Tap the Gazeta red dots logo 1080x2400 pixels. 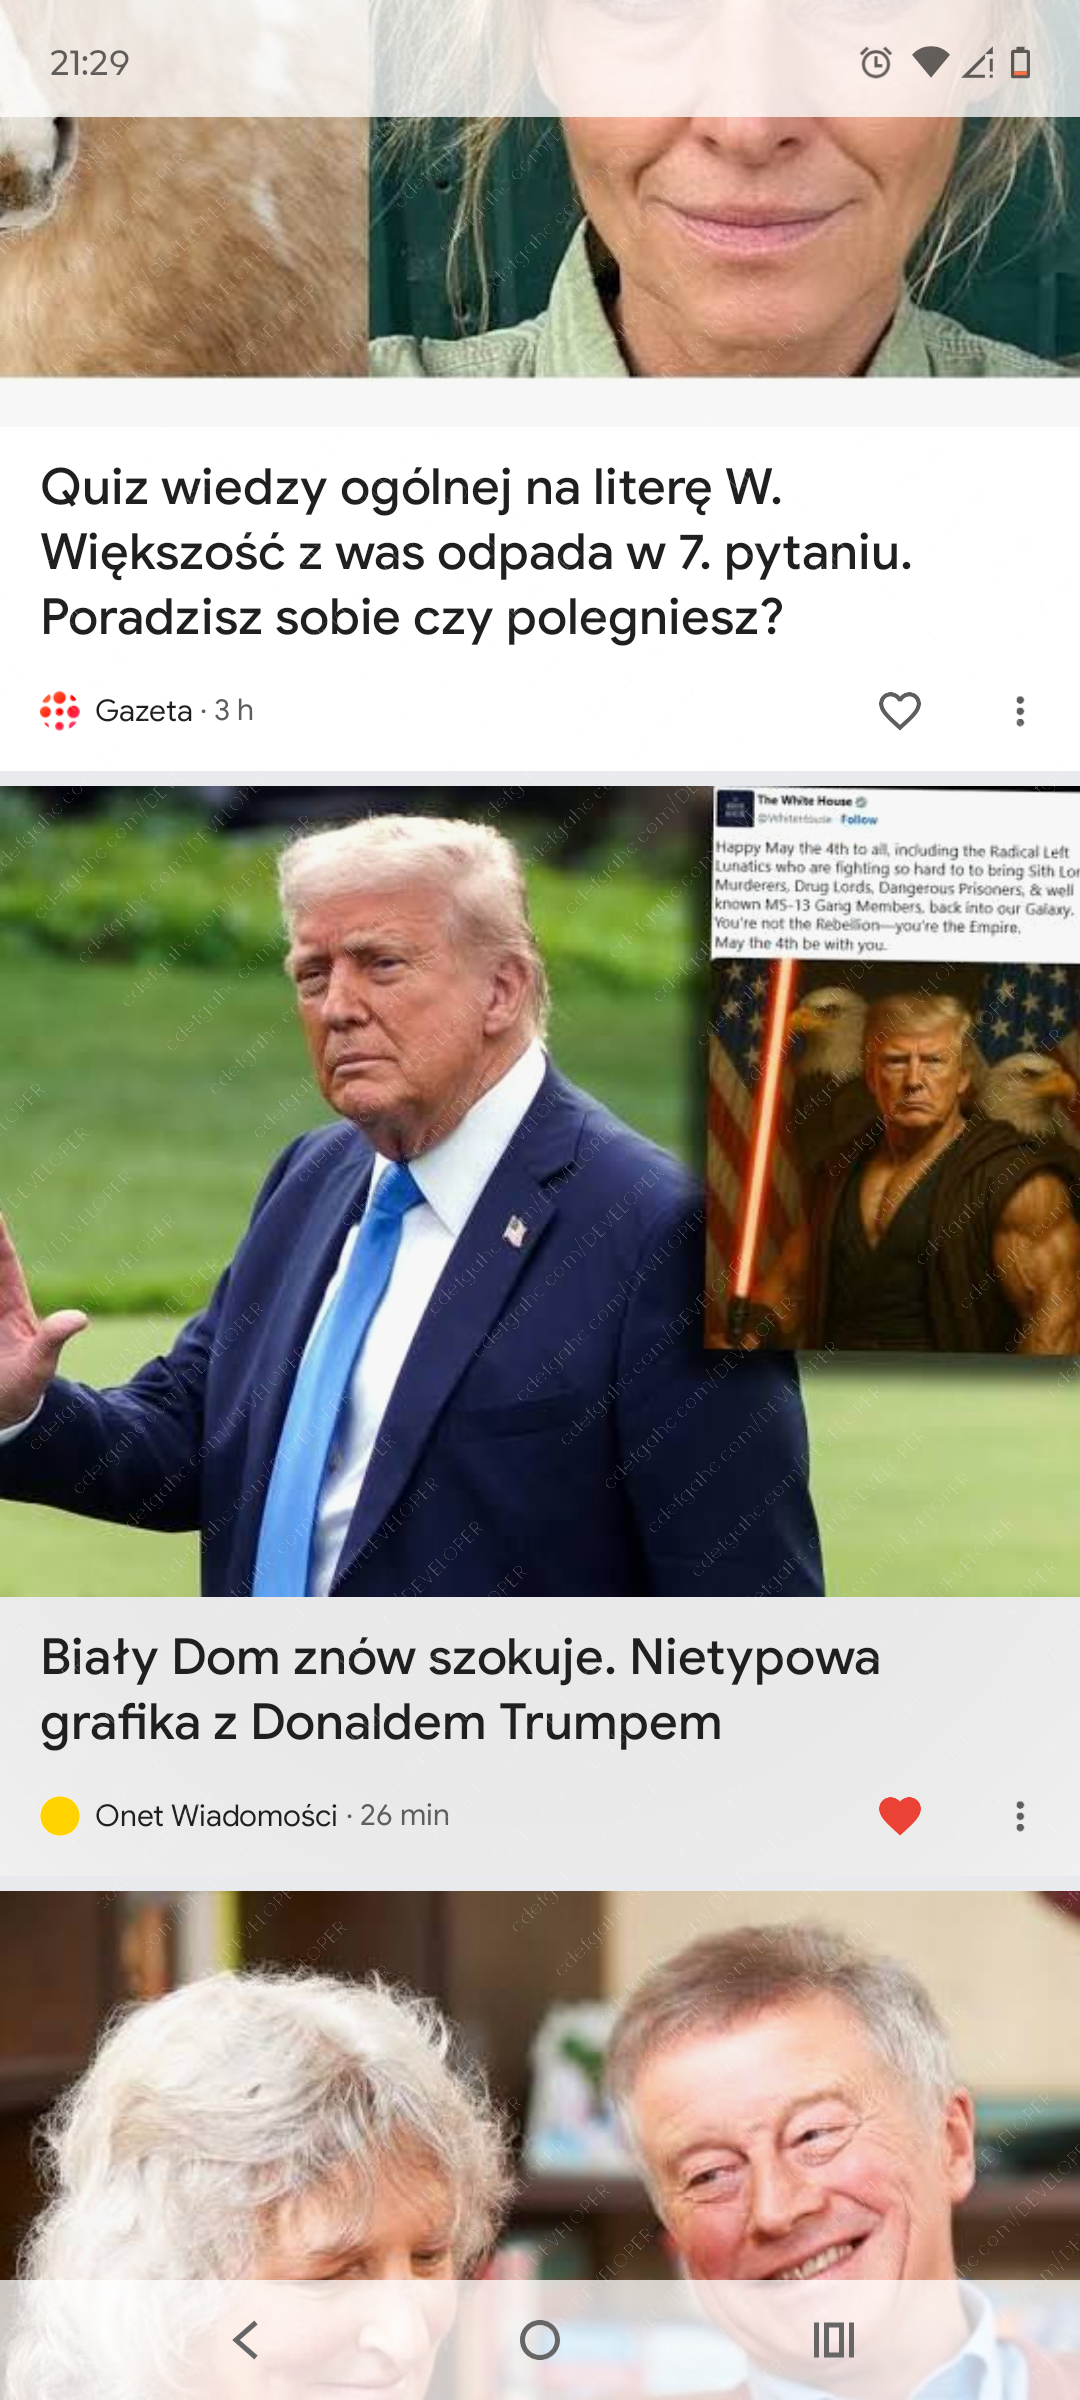tap(60, 711)
